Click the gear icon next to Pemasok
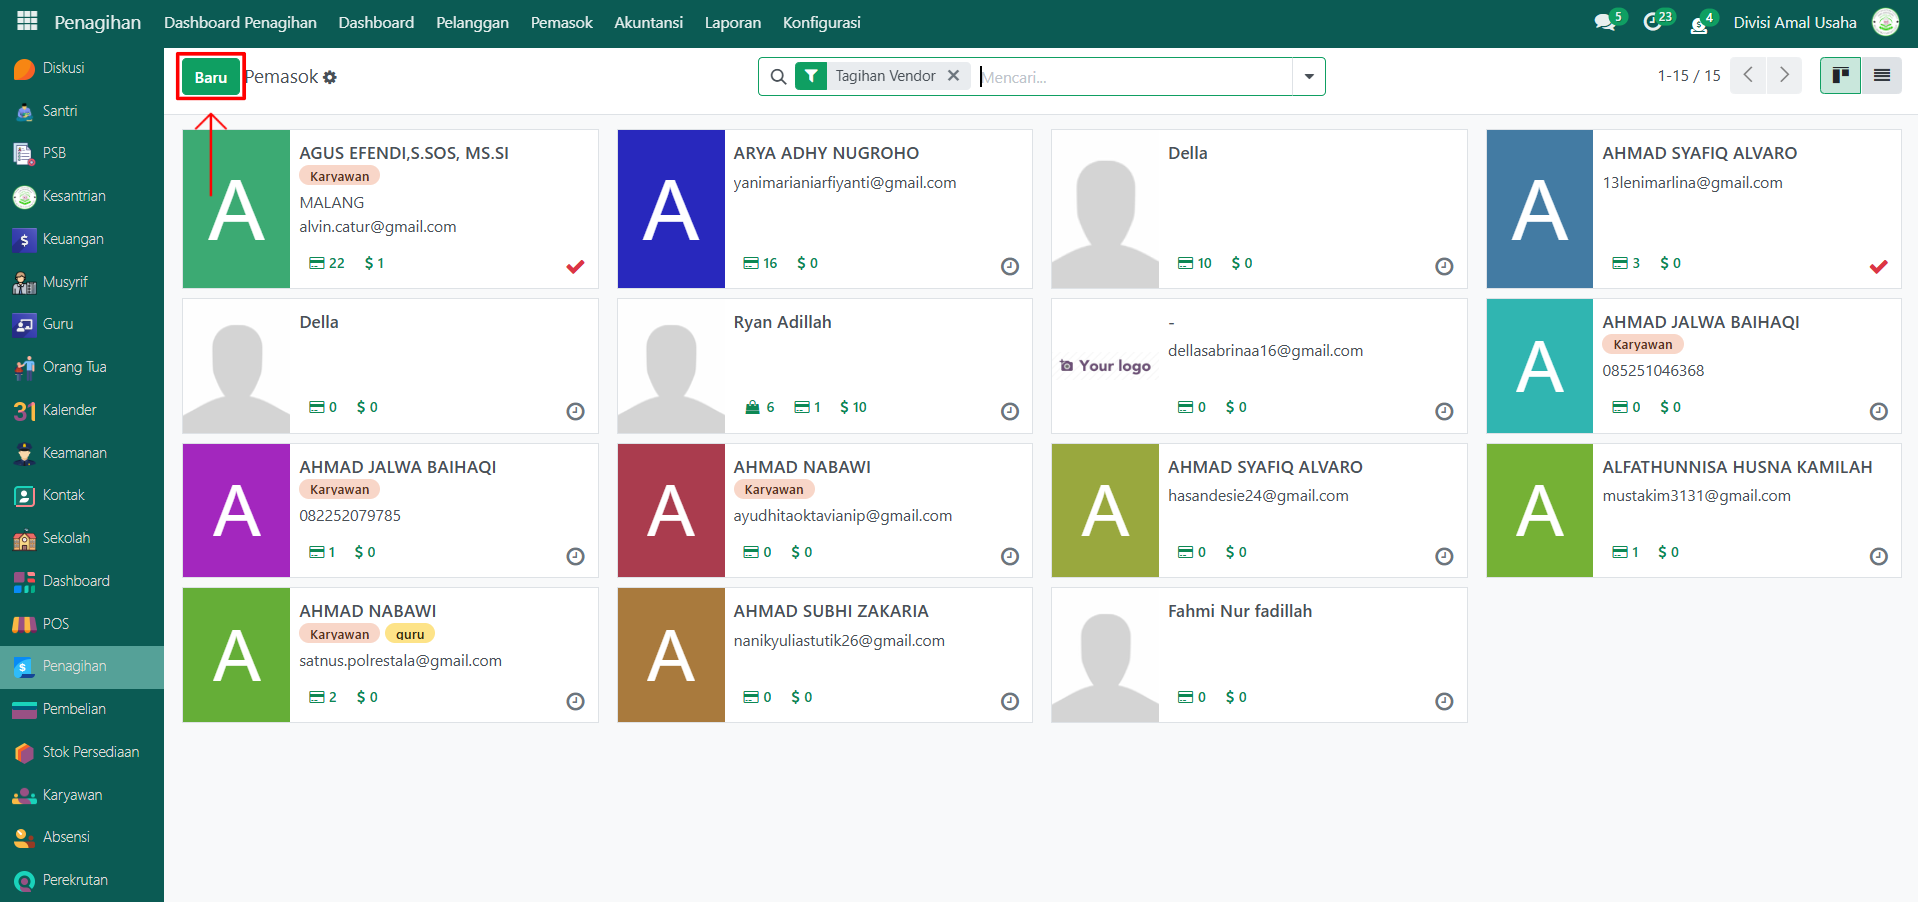 click(330, 78)
